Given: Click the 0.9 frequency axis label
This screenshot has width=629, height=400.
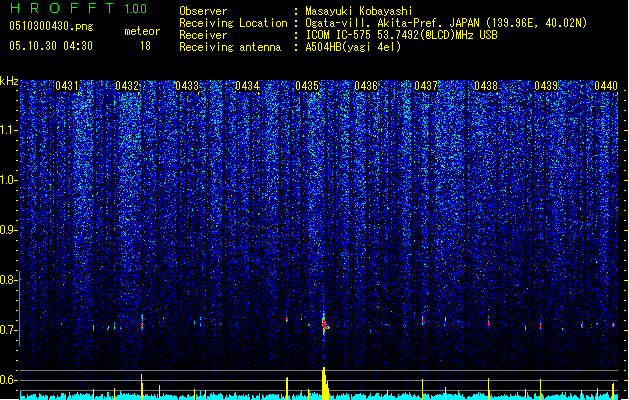Looking at the screenshot, I should [8, 230].
